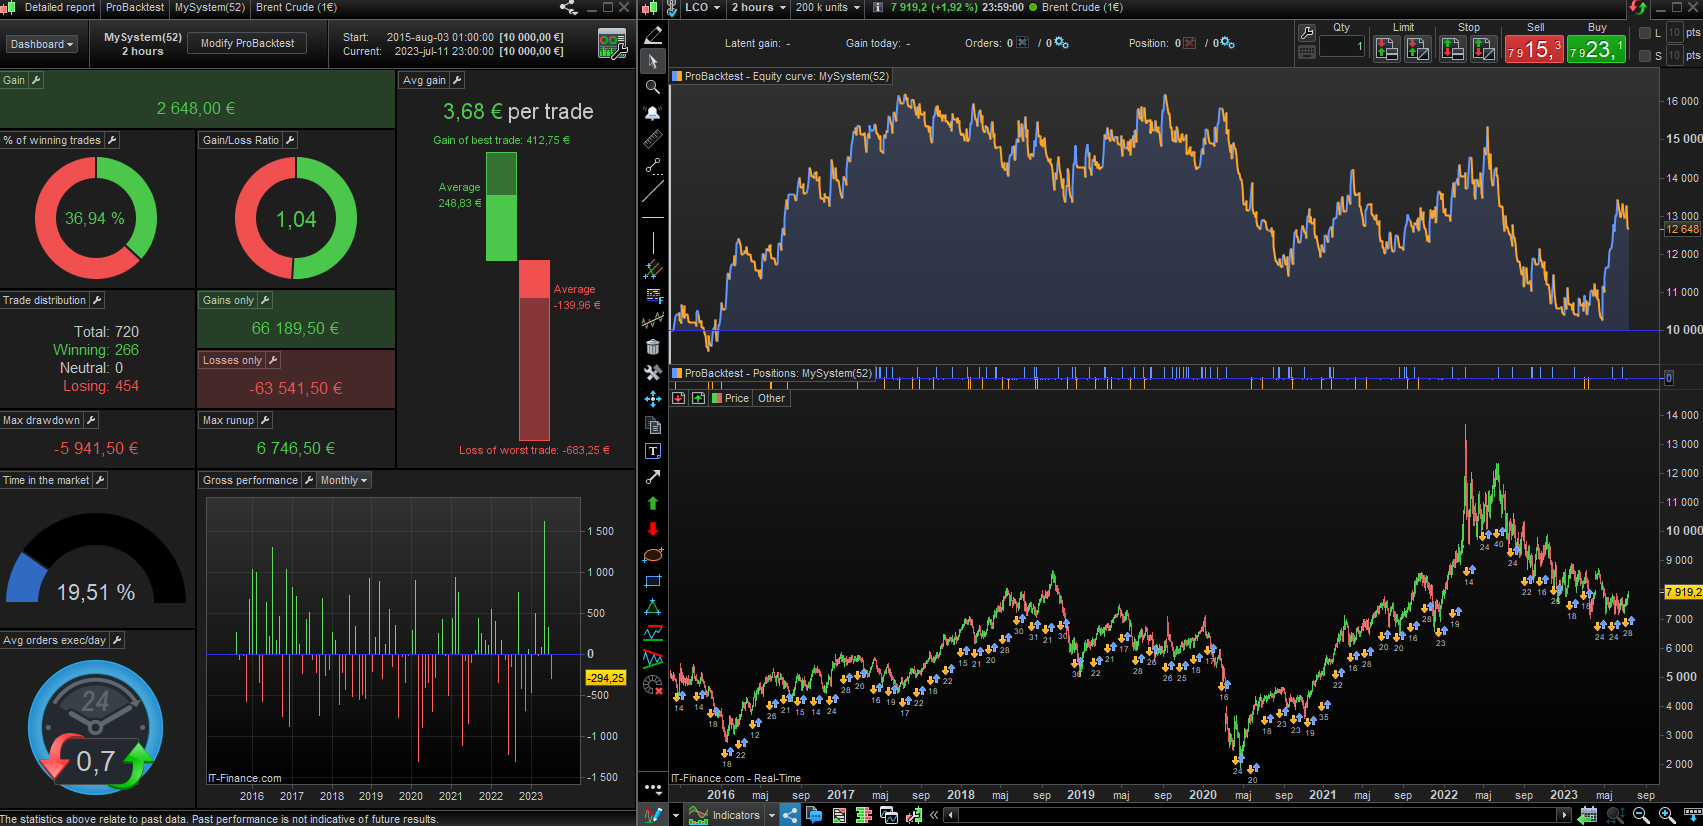Enable the S points checkbox
Image resolution: width=1703 pixels, height=826 pixels.
tap(1645, 56)
